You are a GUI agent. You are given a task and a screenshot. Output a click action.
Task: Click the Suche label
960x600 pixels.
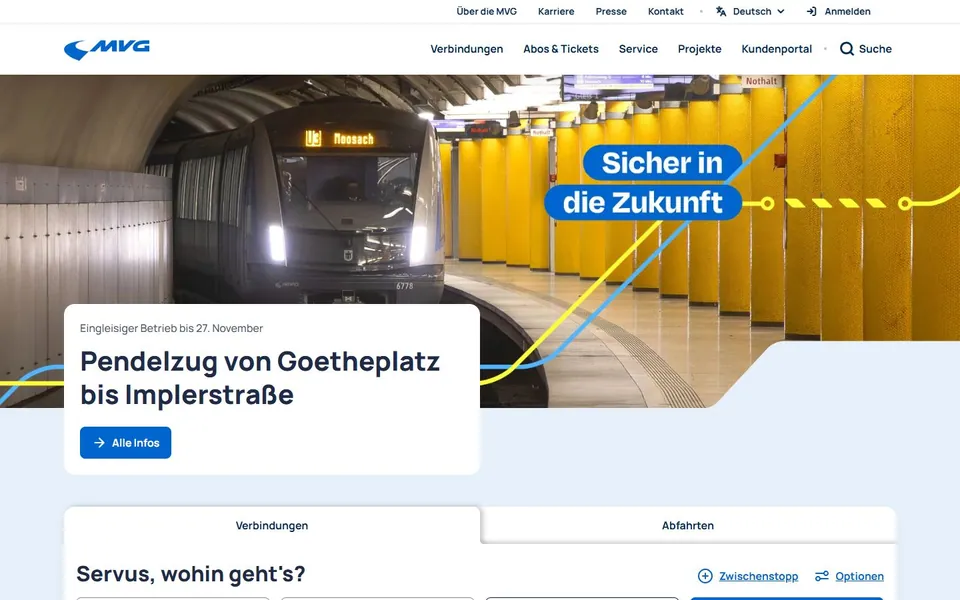(875, 49)
